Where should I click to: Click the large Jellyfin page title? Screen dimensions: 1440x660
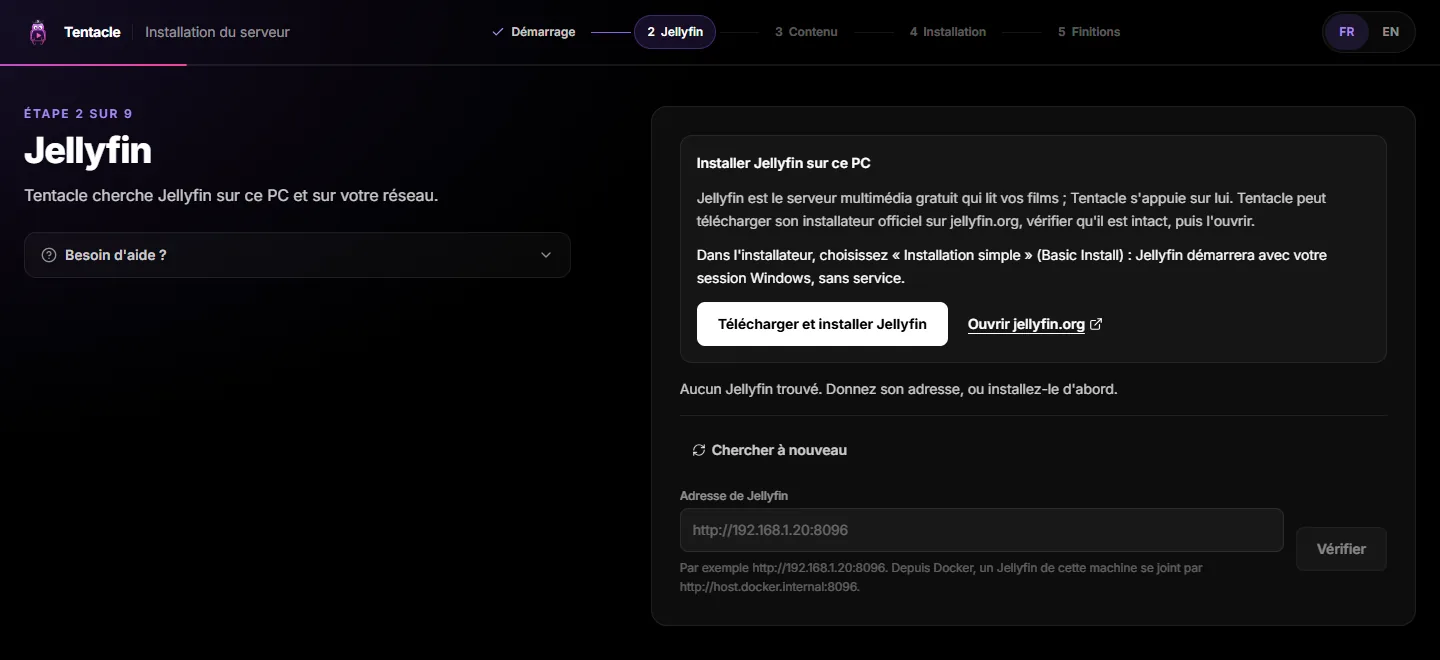pos(88,151)
